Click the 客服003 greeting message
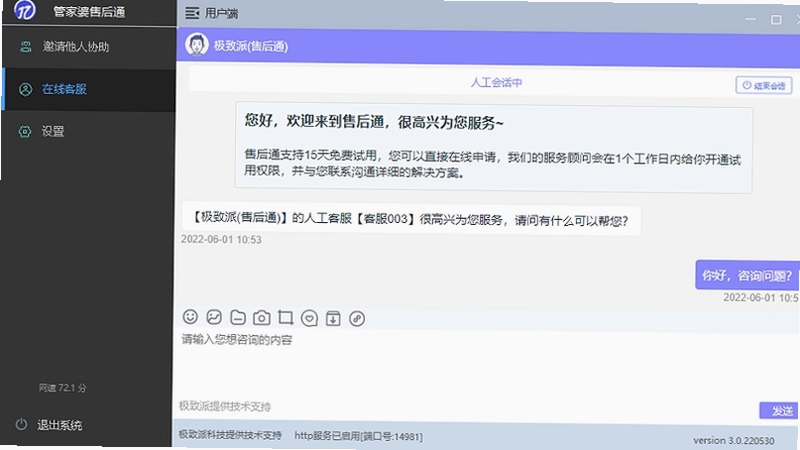 [x=411, y=219]
